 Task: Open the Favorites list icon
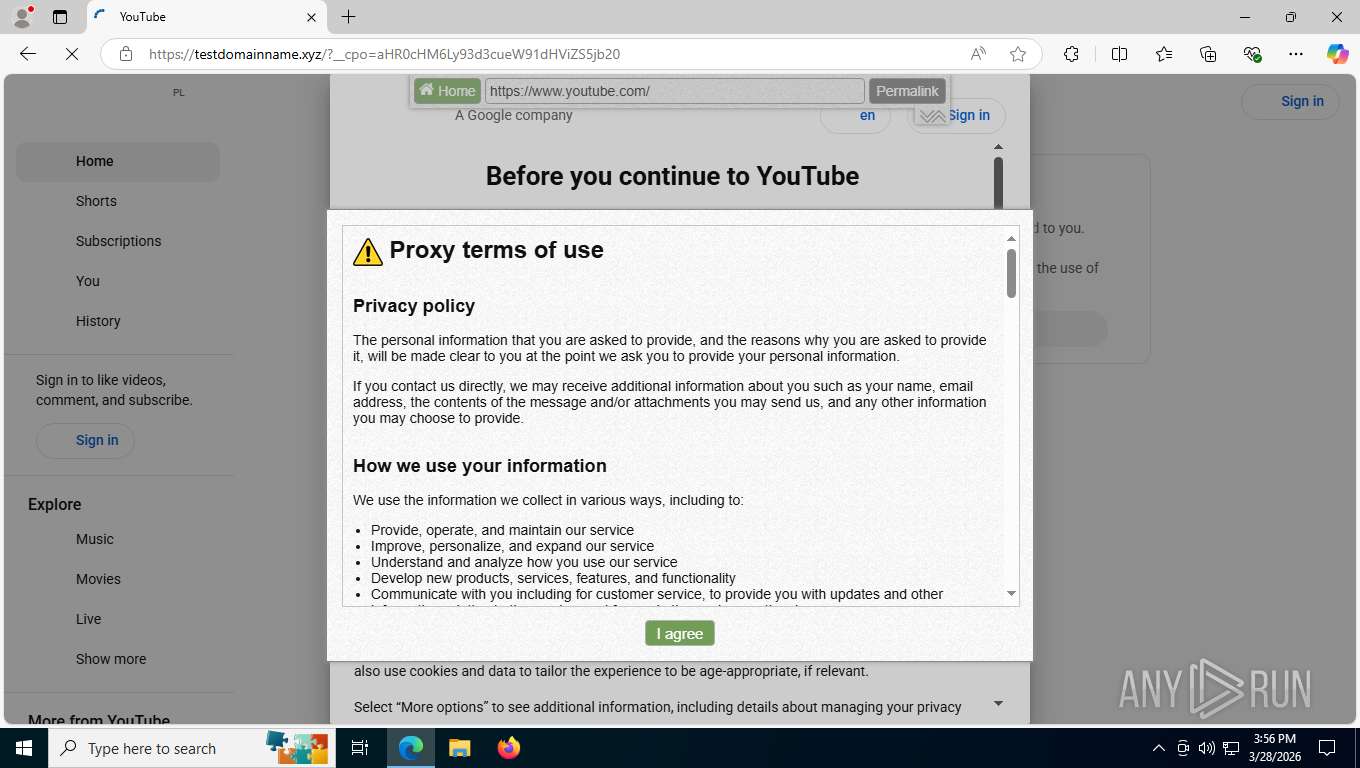click(x=1164, y=54)
